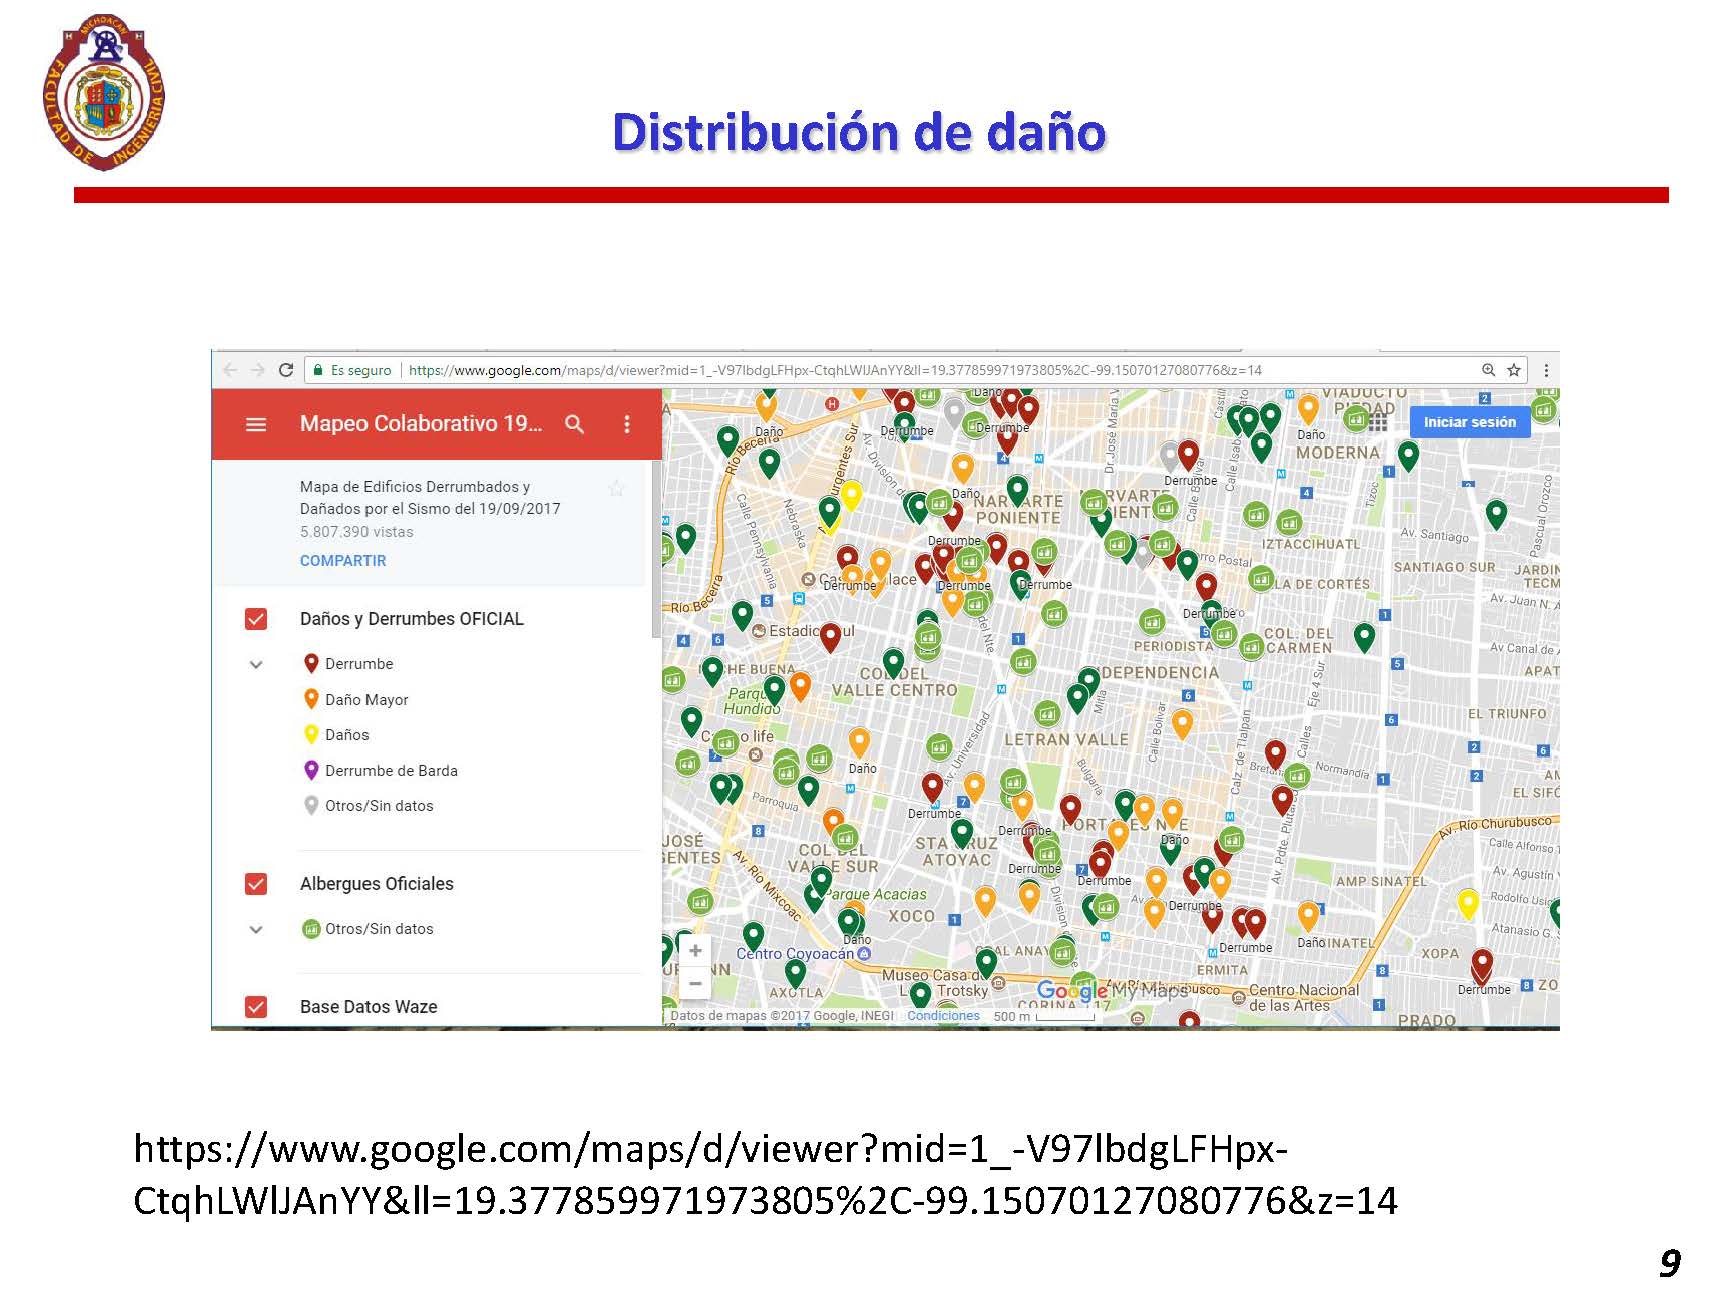The height and width of the screenshot is (1298, 1730).
Task: Bookmark this page with the star
Action: [1514, 370]
